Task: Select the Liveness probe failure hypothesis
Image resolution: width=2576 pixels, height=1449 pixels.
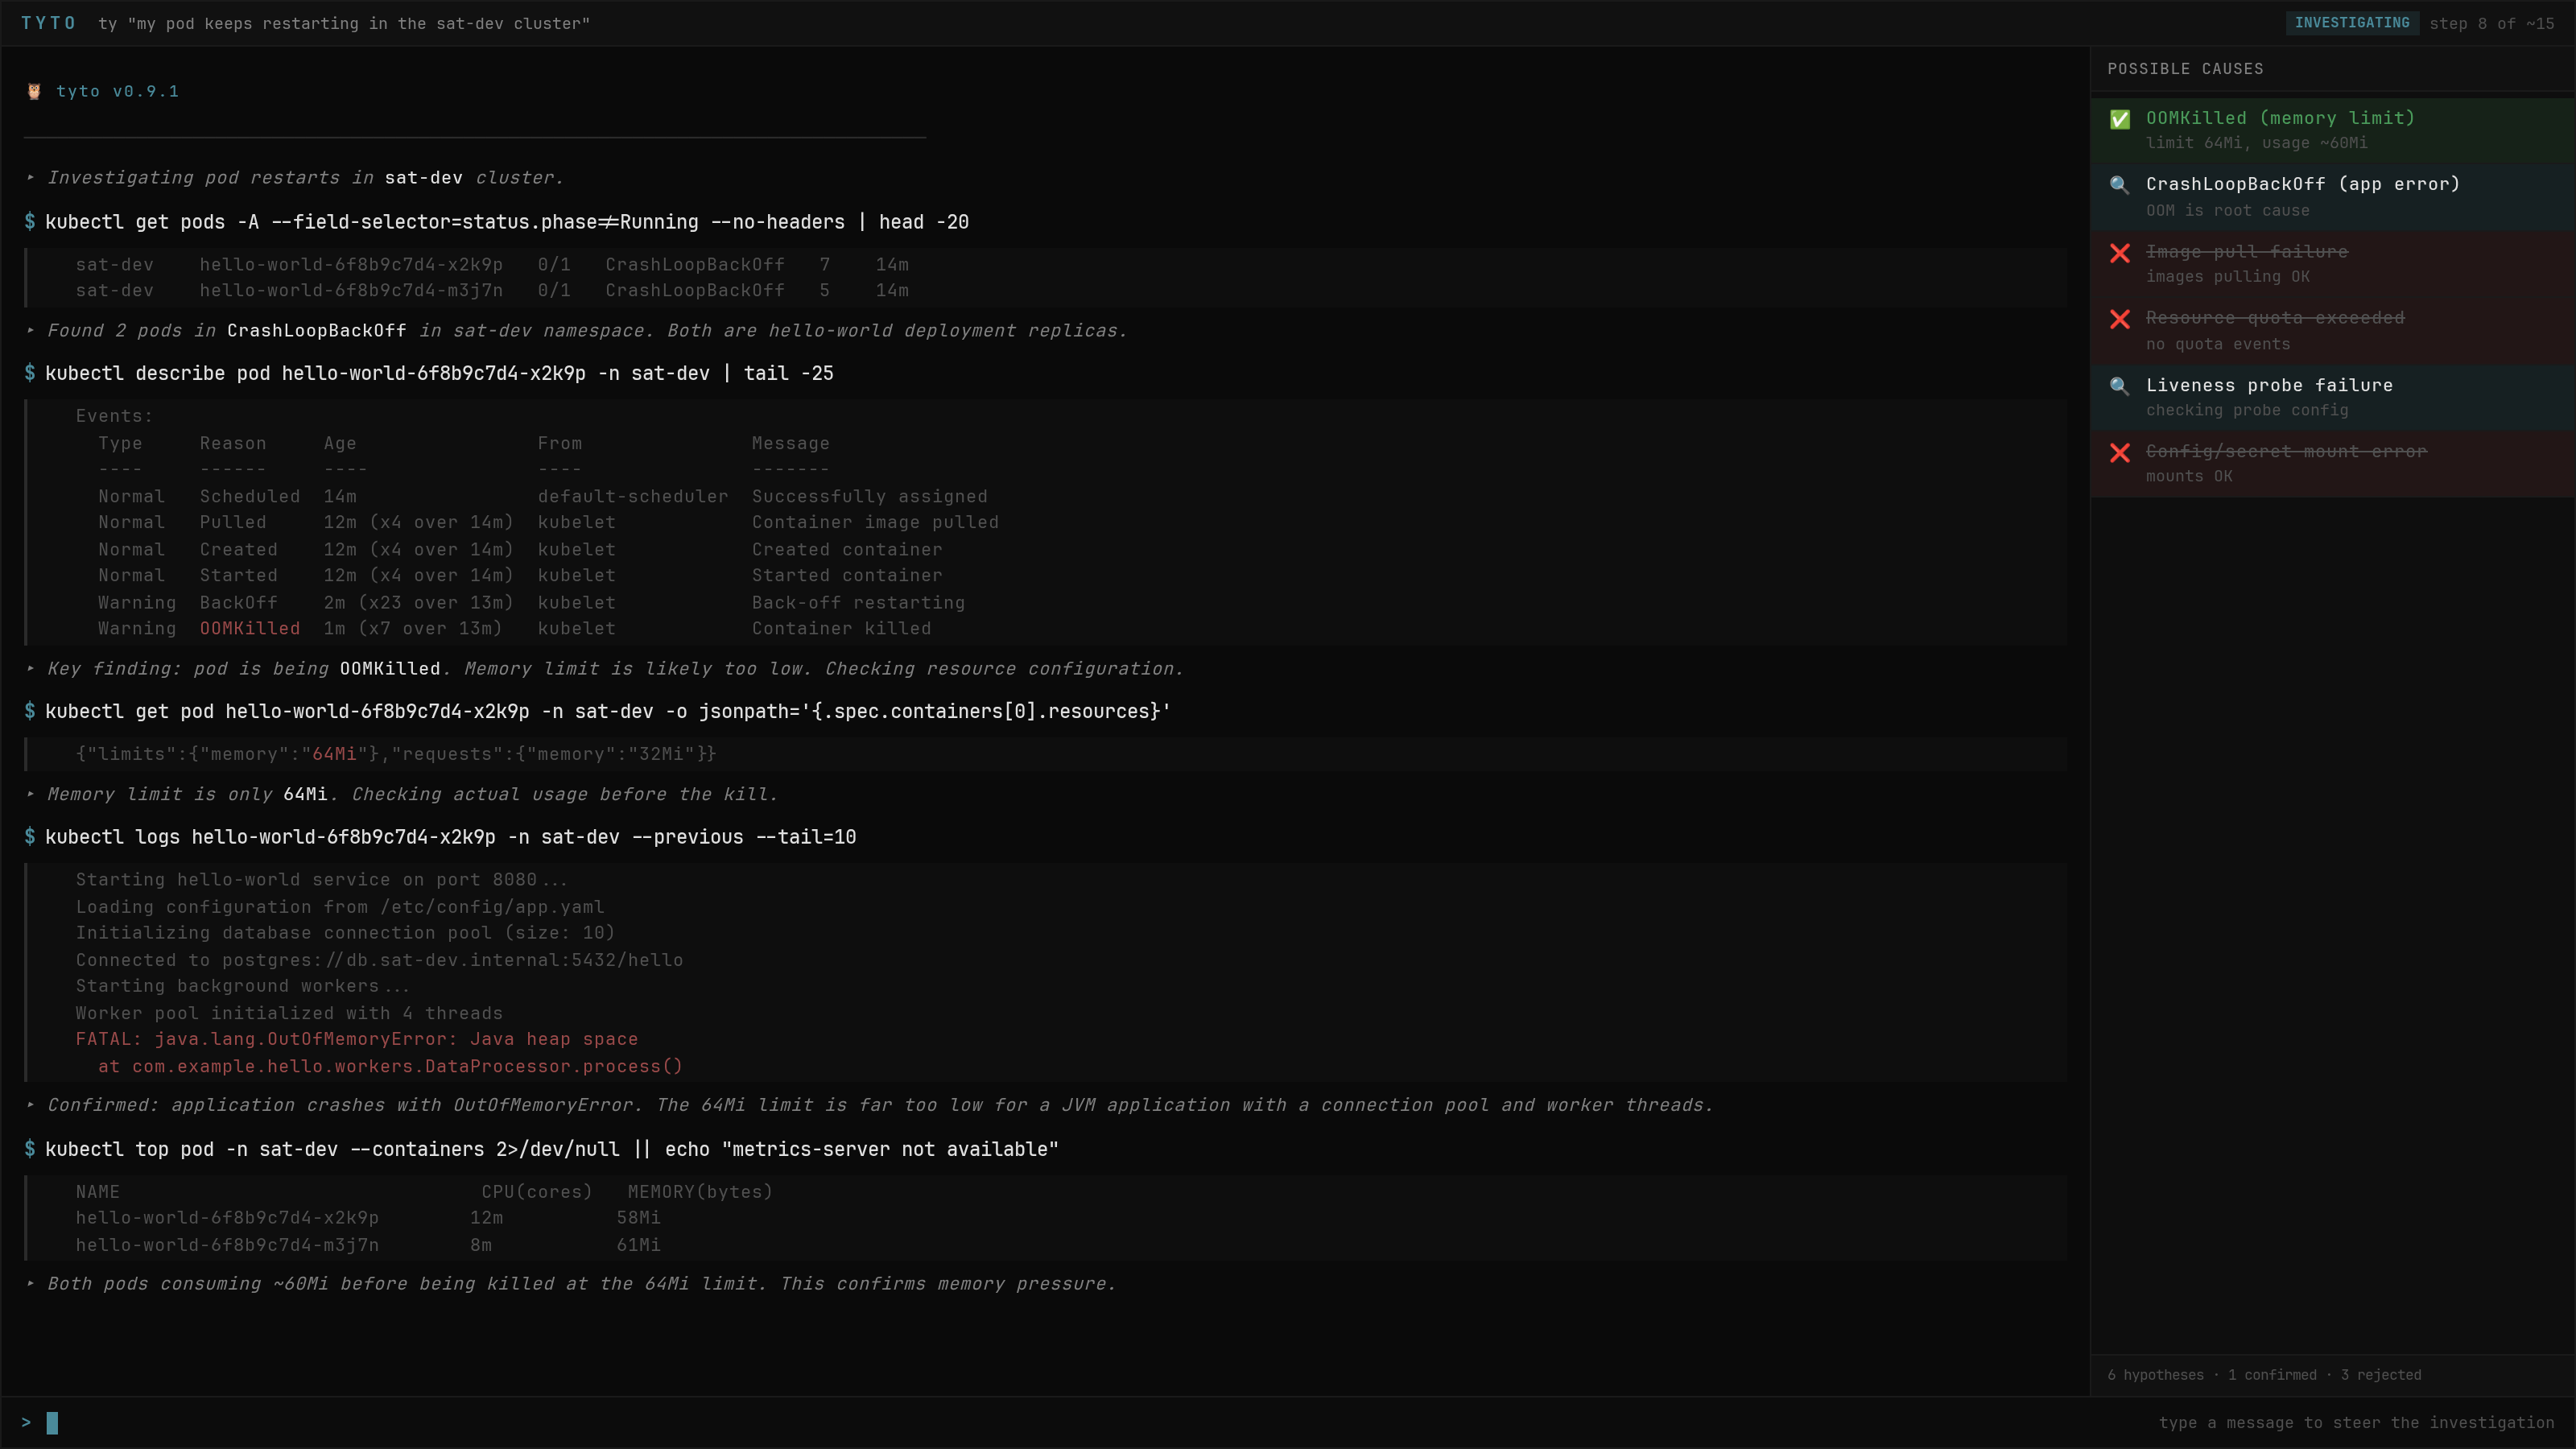Action: (x=2269, y=386)
